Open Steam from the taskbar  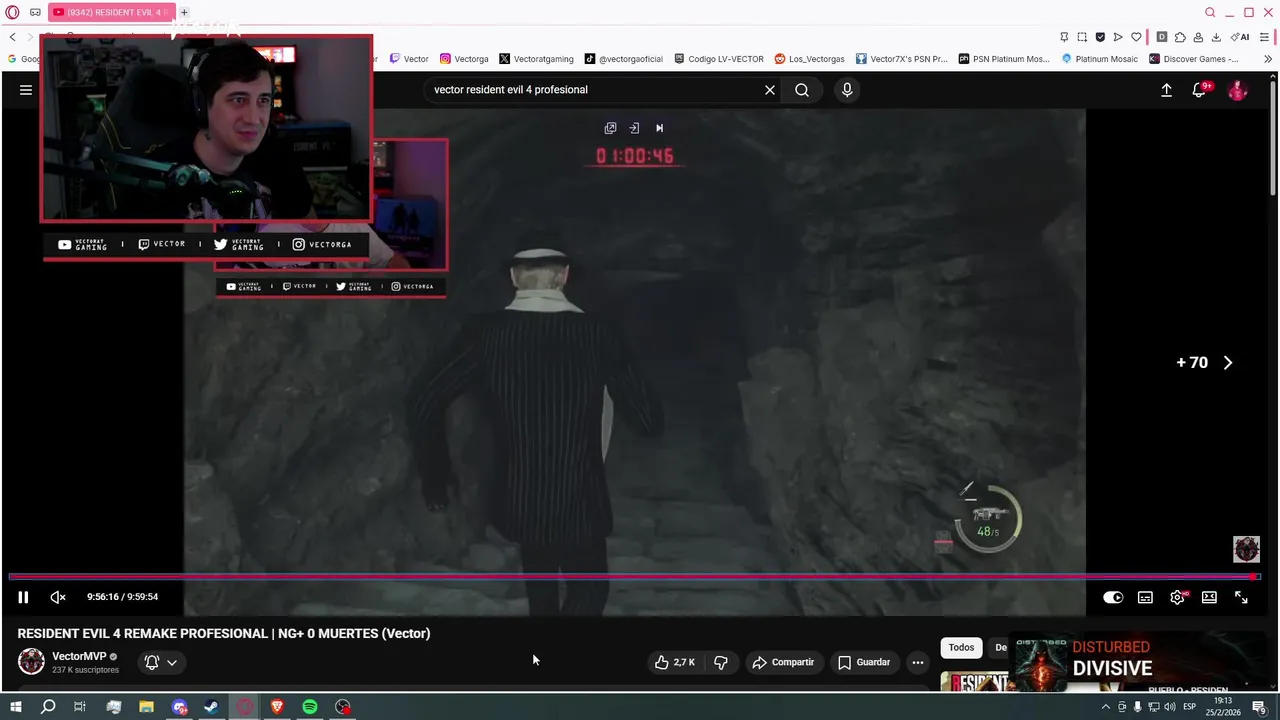point(211,707)
